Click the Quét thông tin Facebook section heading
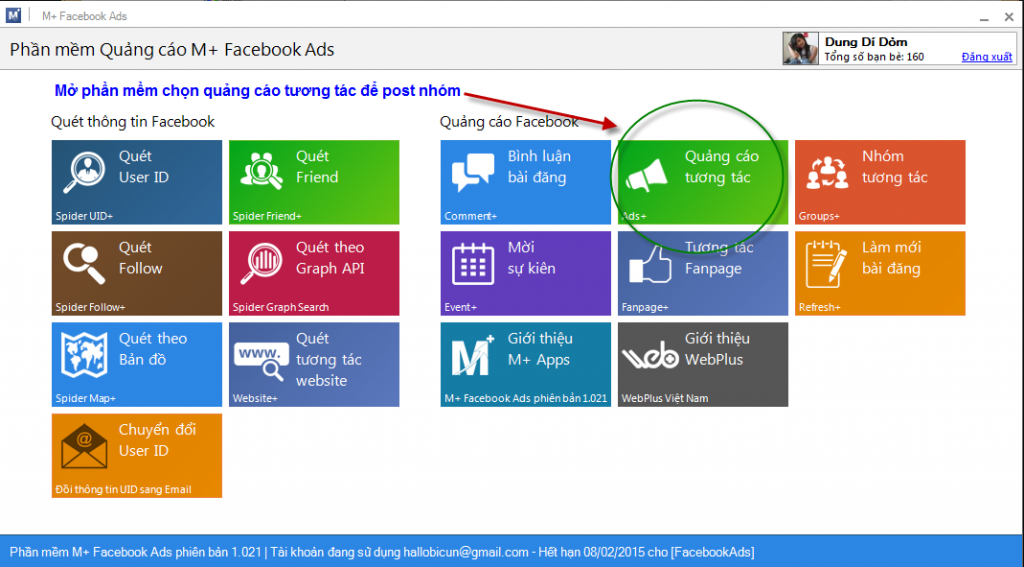The height and width of the screenshot is (567, 1024). tap(133, 122)
